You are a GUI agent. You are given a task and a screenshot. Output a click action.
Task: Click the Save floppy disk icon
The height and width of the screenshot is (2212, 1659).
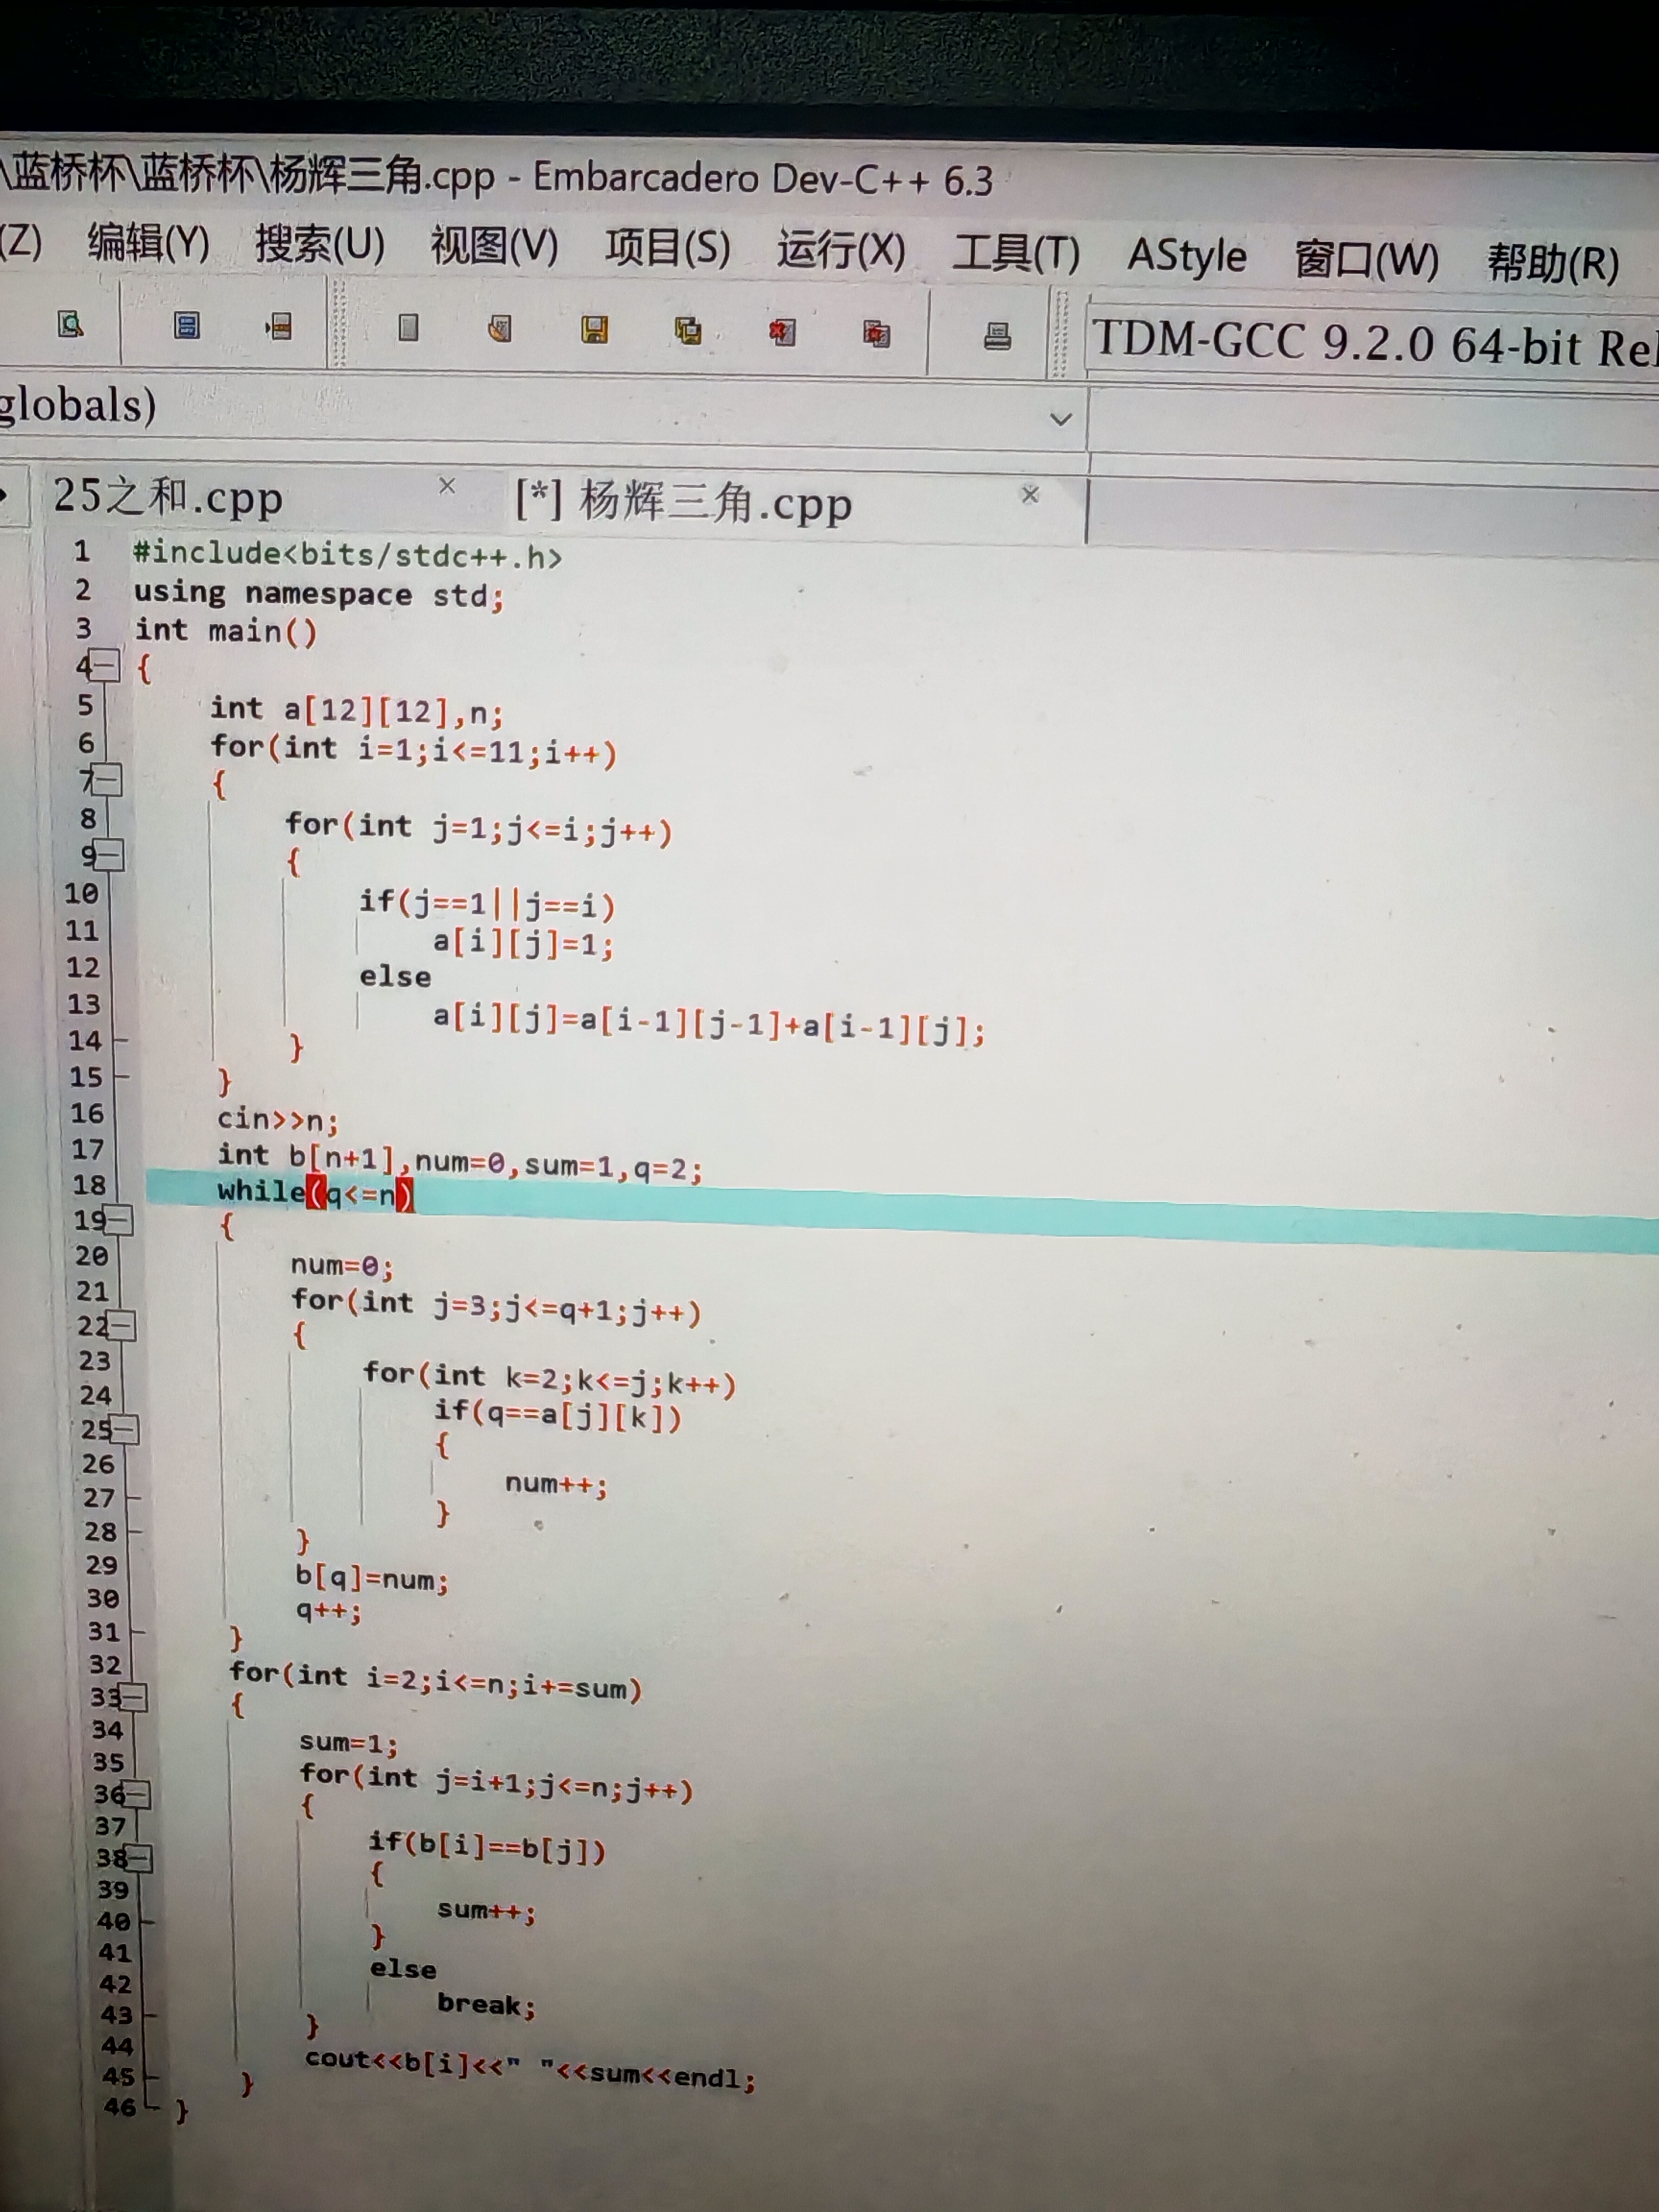pos(594,329)
